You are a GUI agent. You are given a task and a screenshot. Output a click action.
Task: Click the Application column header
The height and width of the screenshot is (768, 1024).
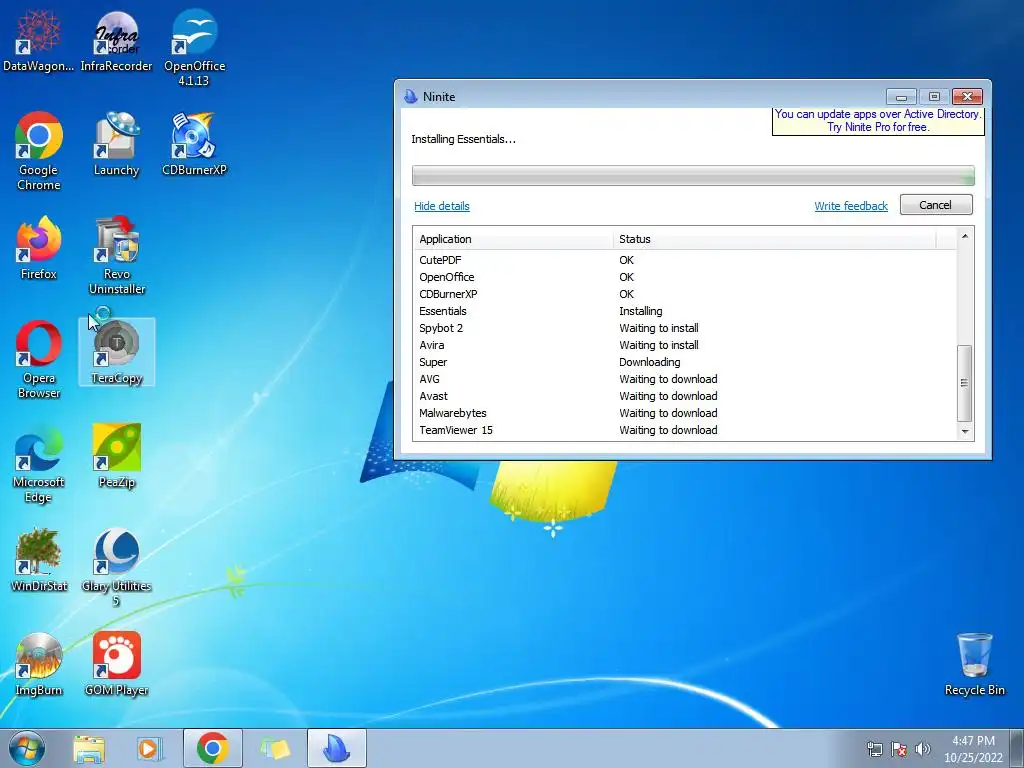pos(513,239)
